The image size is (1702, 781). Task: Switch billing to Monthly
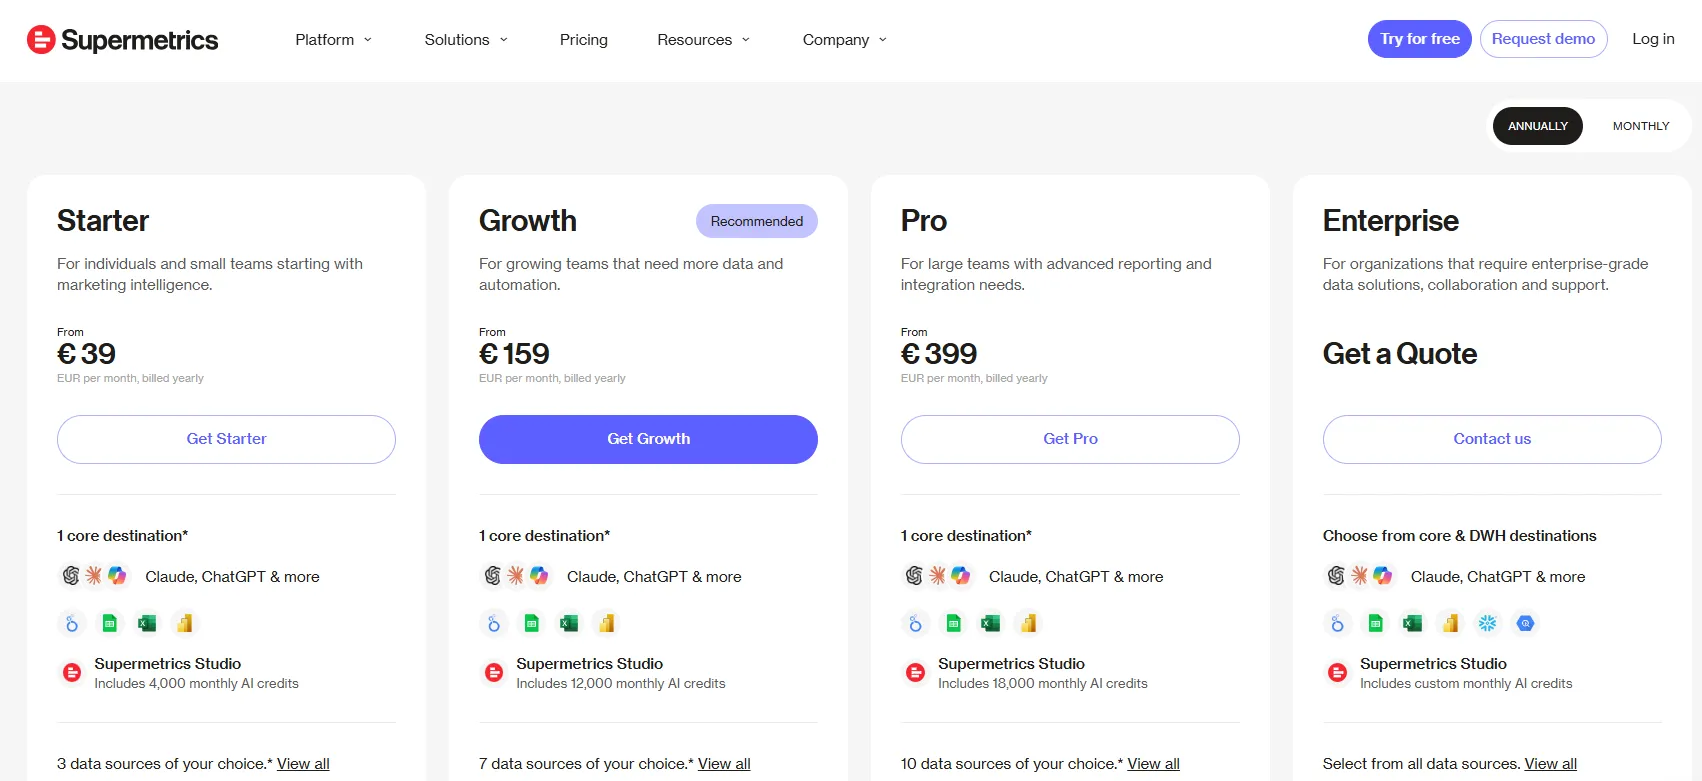coord(1641,126)
